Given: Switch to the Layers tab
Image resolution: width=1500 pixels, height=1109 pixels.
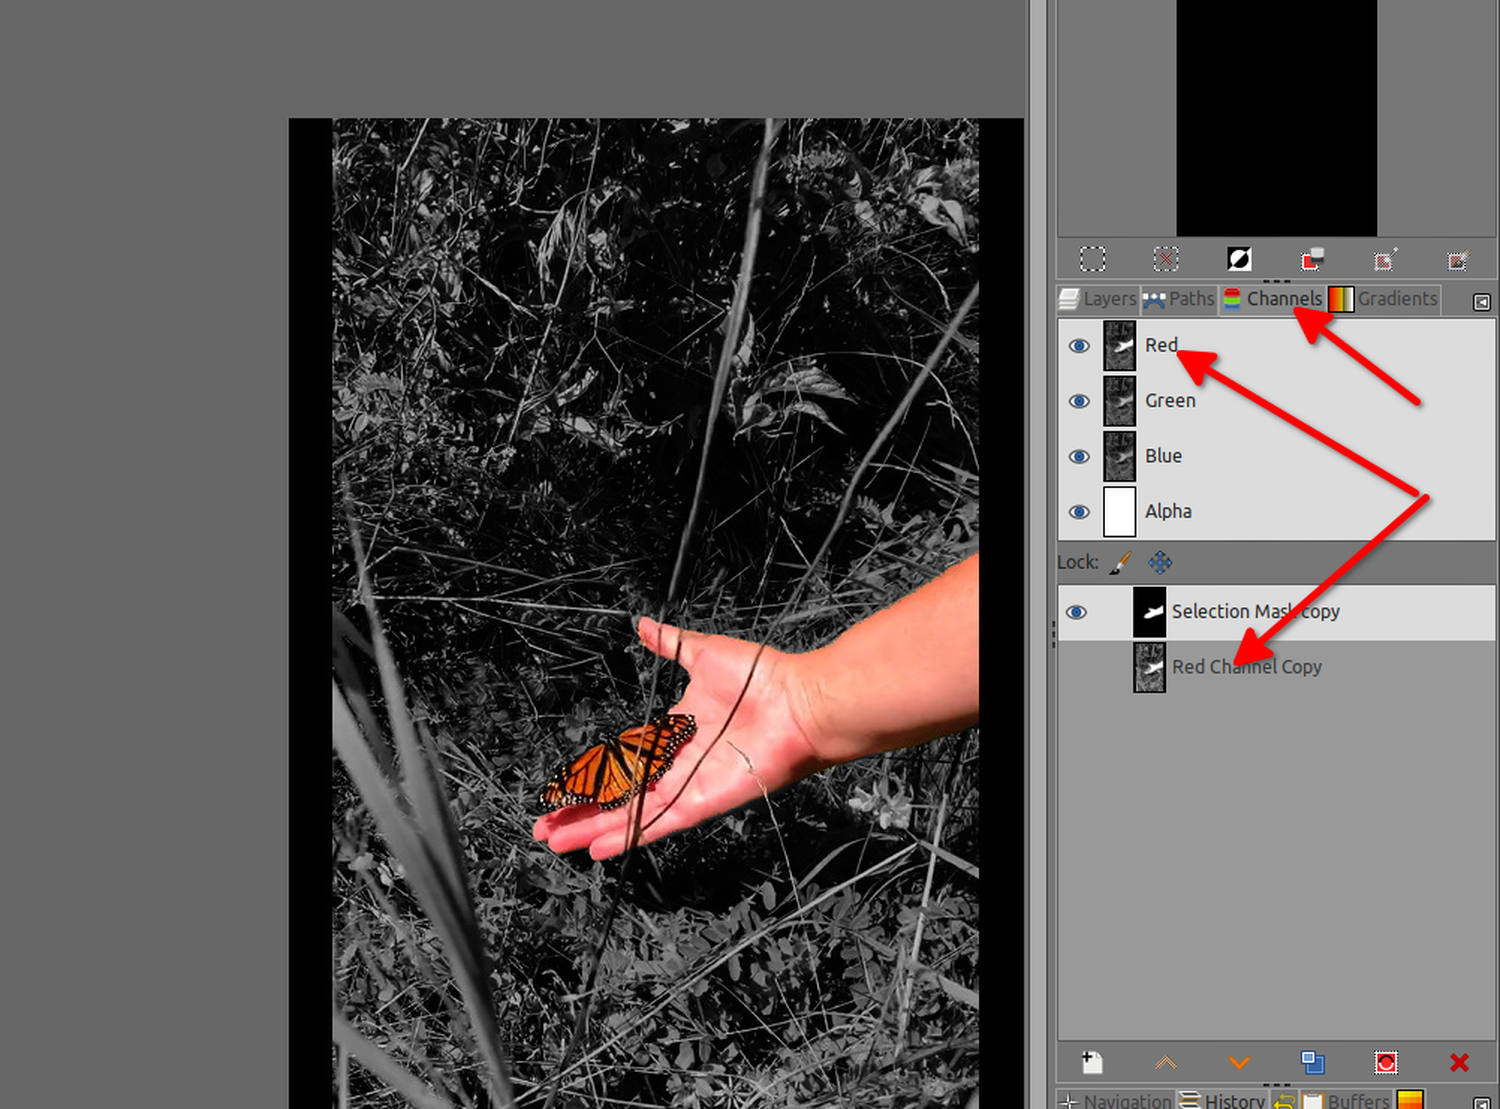Looking at the screenshot, I should [x=1098, y=299].
